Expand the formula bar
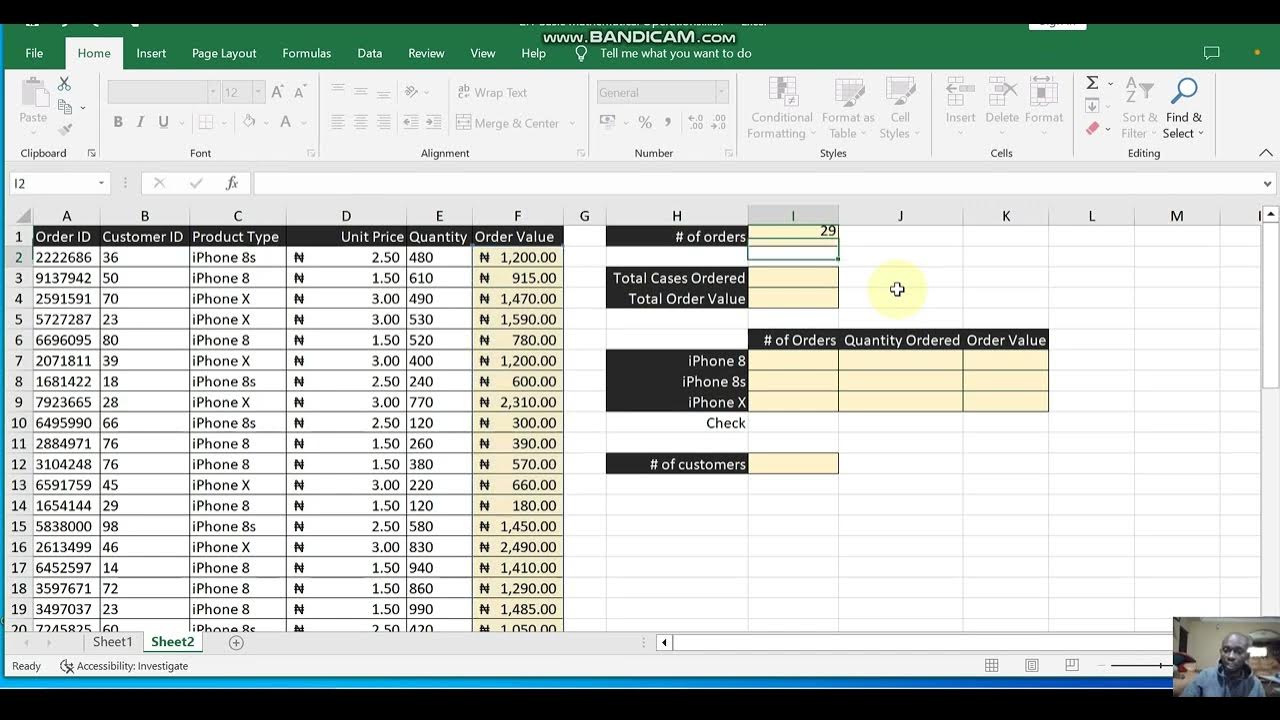The image size is (1280, 720). click(1267, 184)
